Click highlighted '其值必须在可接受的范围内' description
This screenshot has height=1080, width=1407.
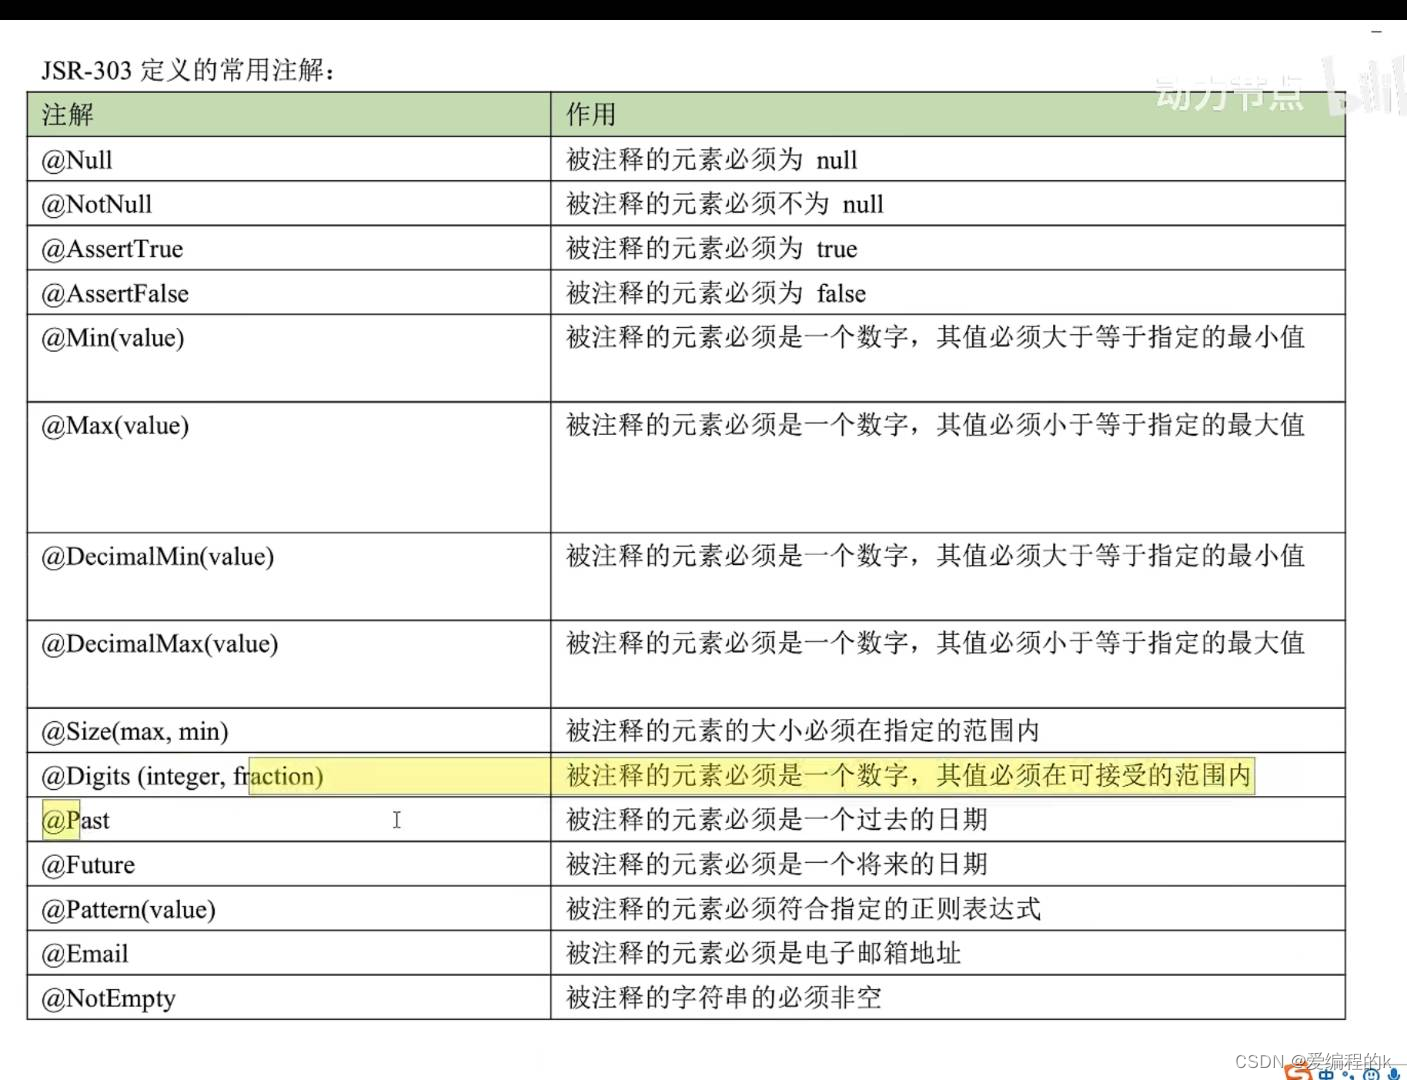coord(1094,775)
